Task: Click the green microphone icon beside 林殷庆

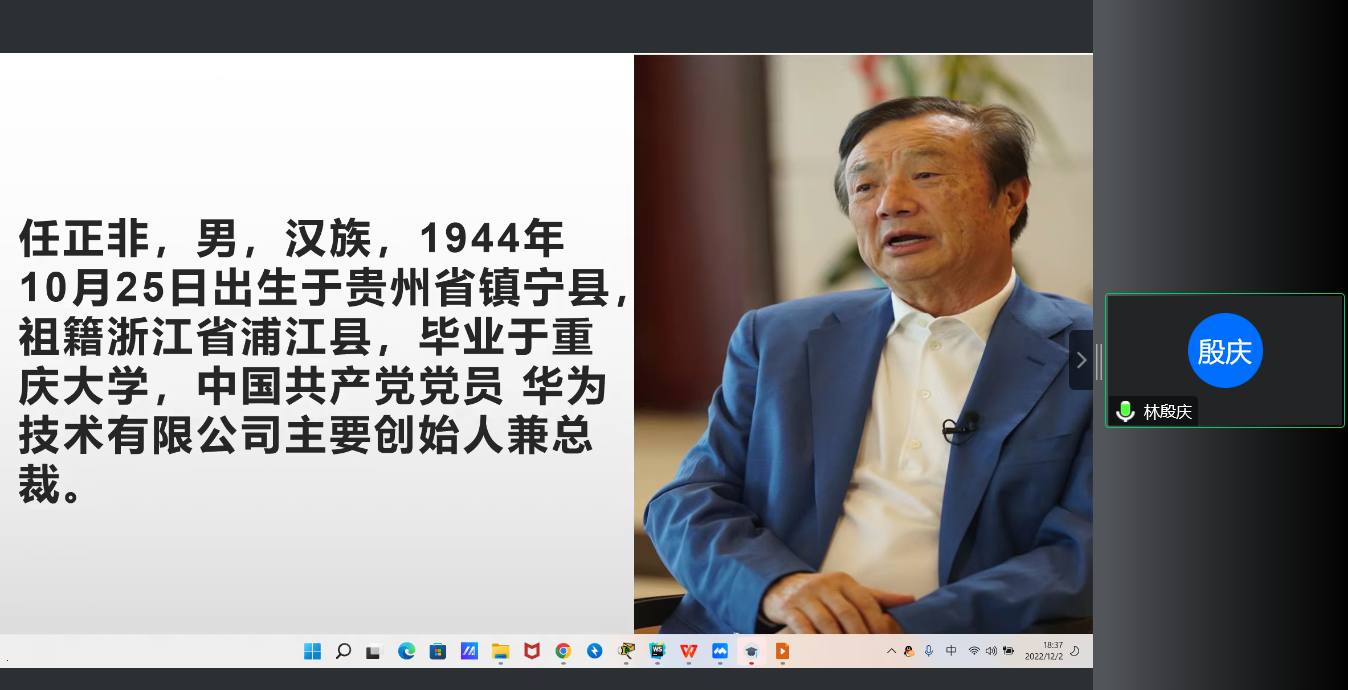Action: pos(1125,411)
